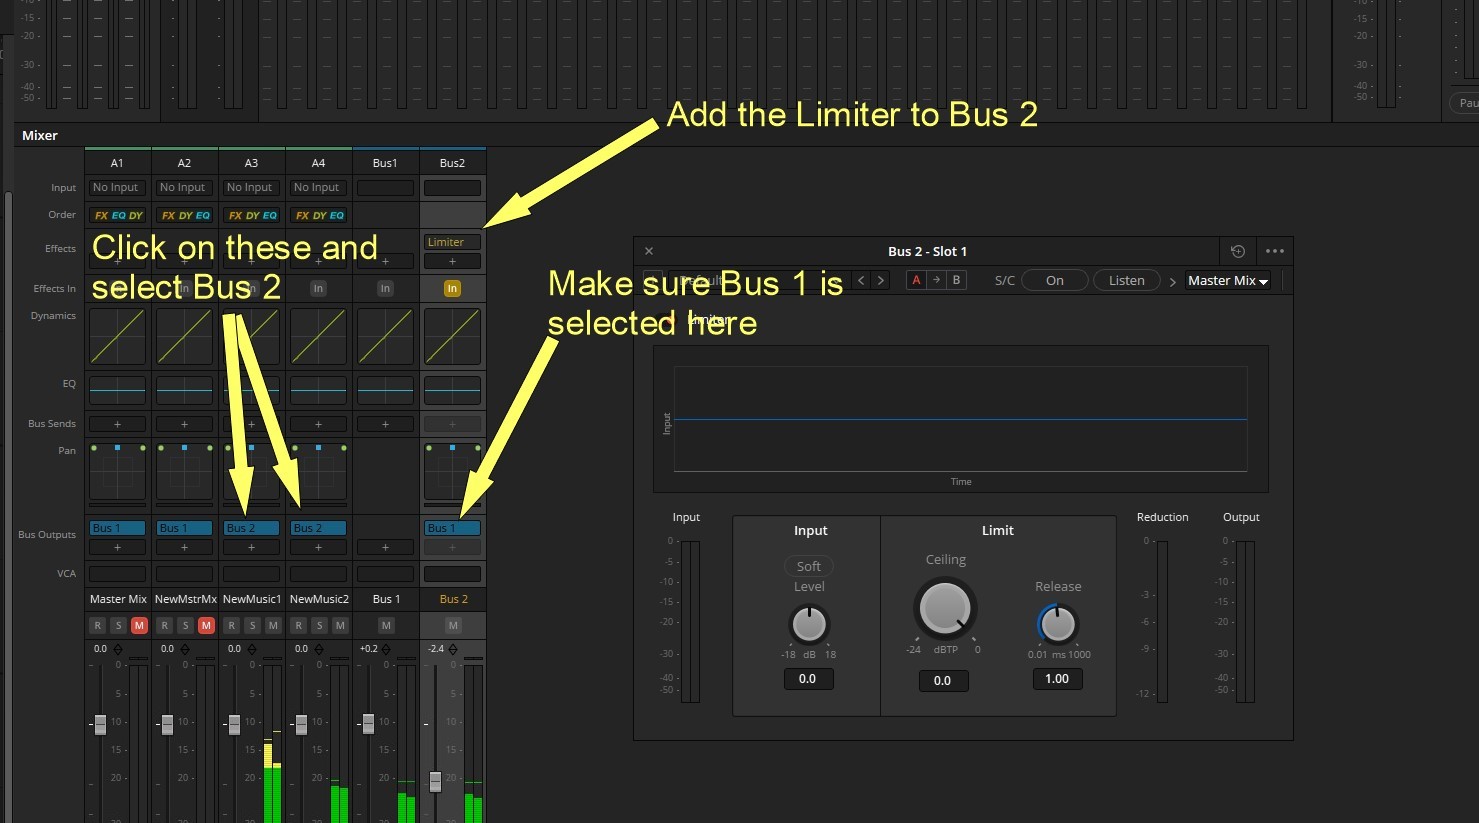
Task: Toggle Effects In on A4
Action: [318, 288]
